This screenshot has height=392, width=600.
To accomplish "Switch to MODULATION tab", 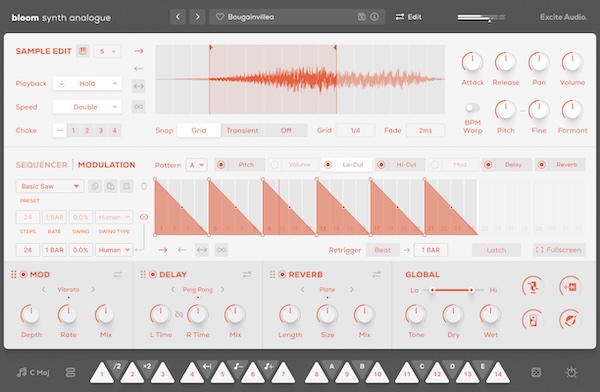I will tap(107, 165).
